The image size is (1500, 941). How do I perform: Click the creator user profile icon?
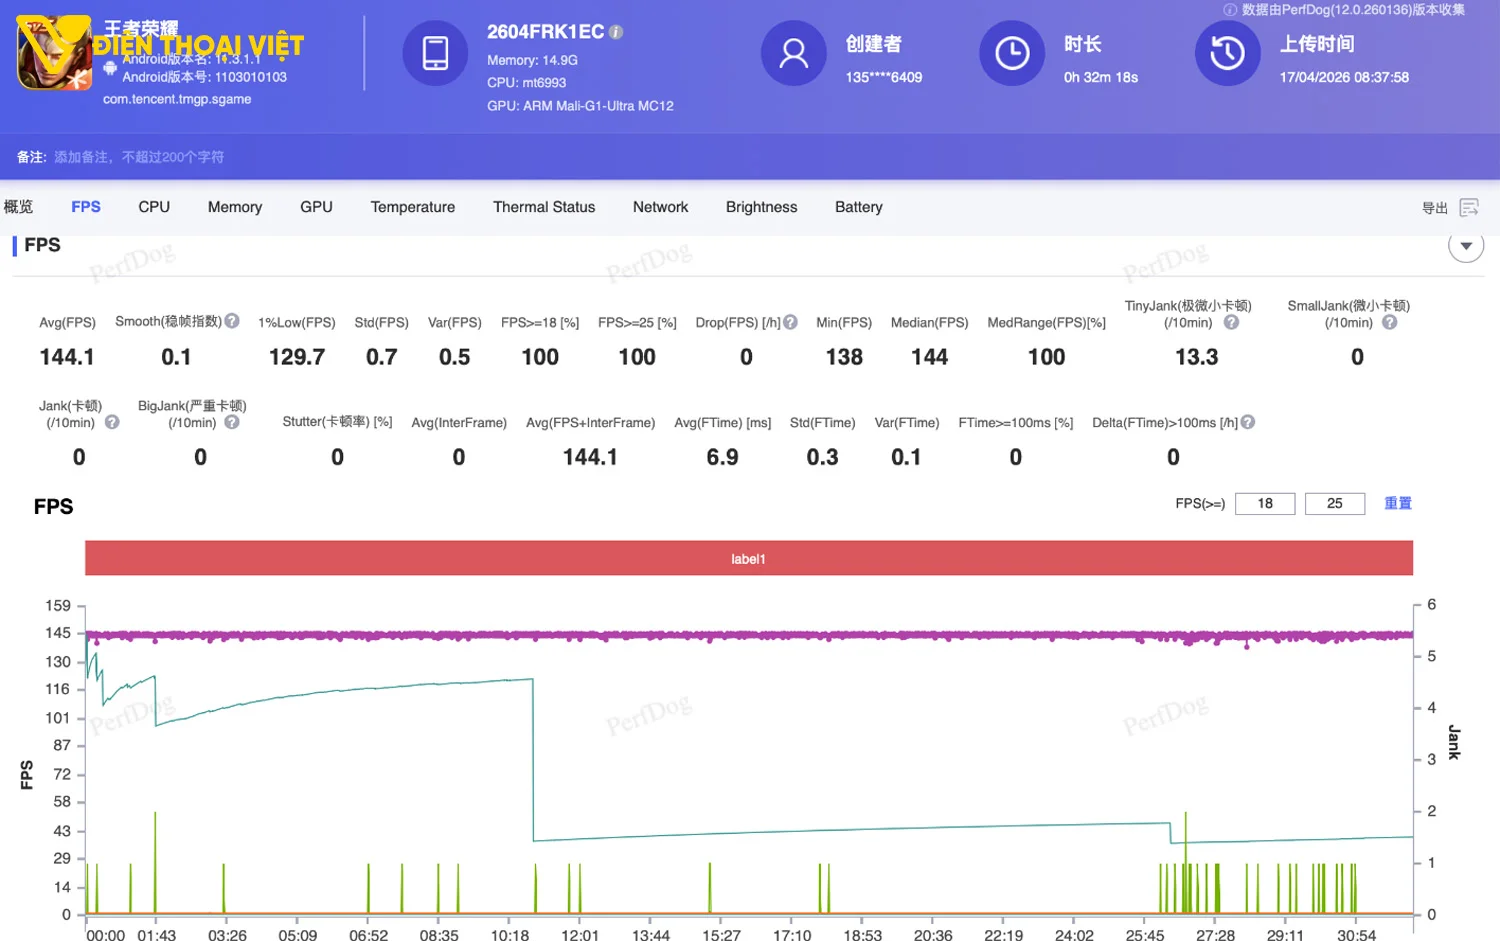(x=793, y=53)
